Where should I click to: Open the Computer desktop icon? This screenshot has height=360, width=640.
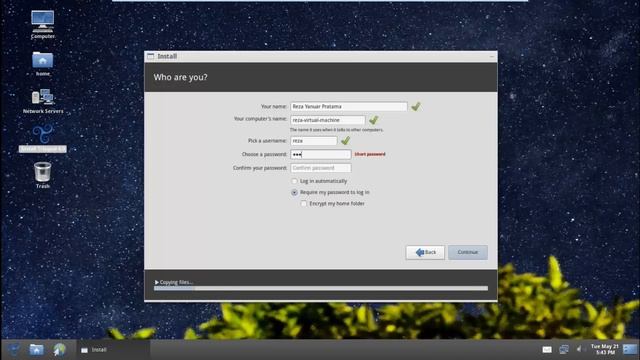[42, 24]
